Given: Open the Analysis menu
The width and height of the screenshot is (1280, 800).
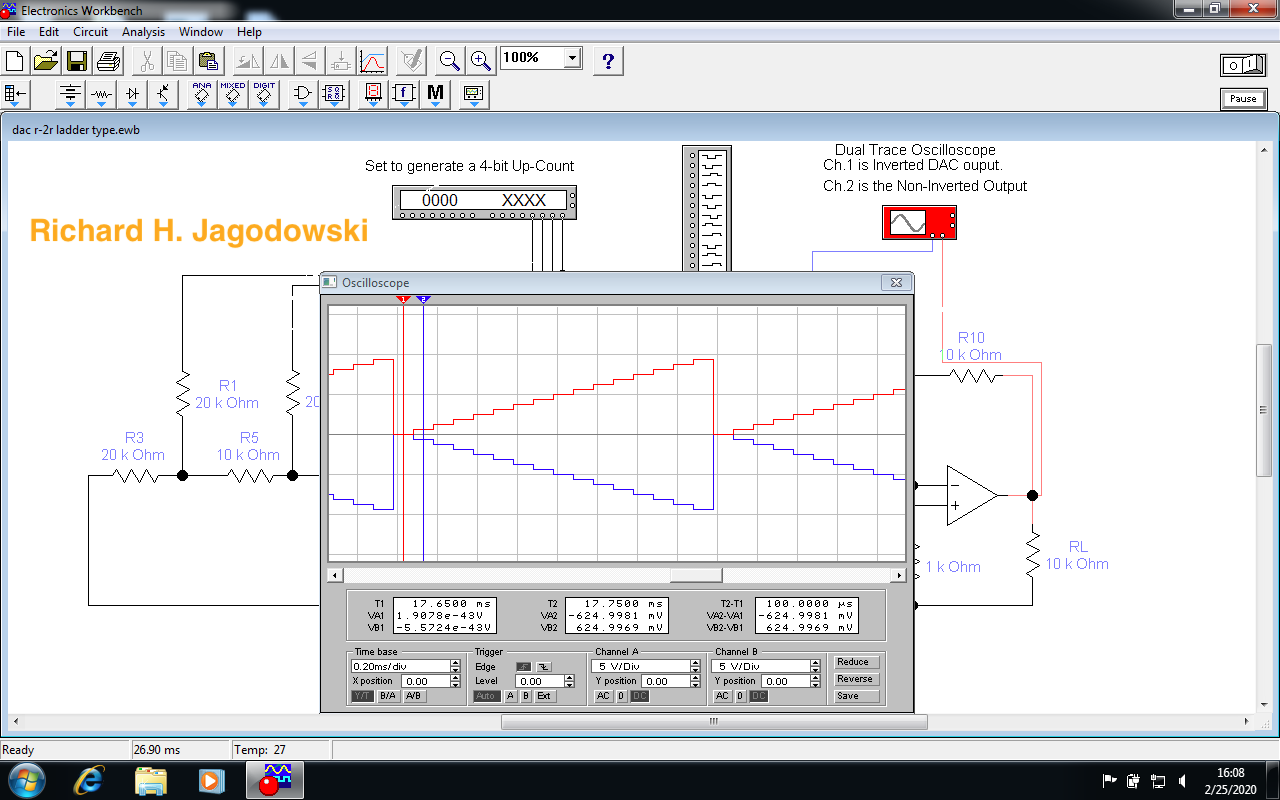Looking at the screenshot, I should (x=144, y=32).
